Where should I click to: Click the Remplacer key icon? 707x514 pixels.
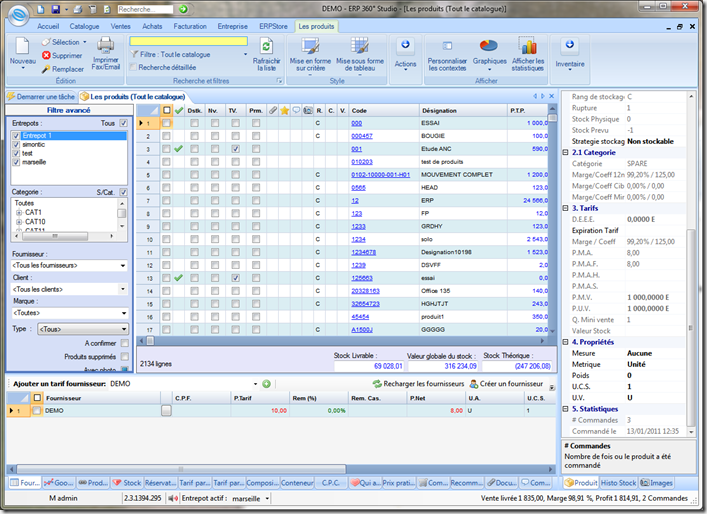coord(46,69)
